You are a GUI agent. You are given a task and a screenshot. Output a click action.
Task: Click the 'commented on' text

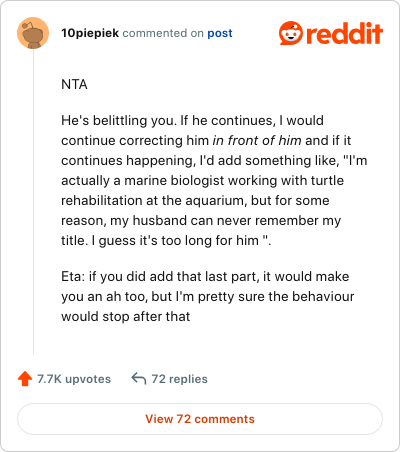pyautogui.click(x=163, y=33)
